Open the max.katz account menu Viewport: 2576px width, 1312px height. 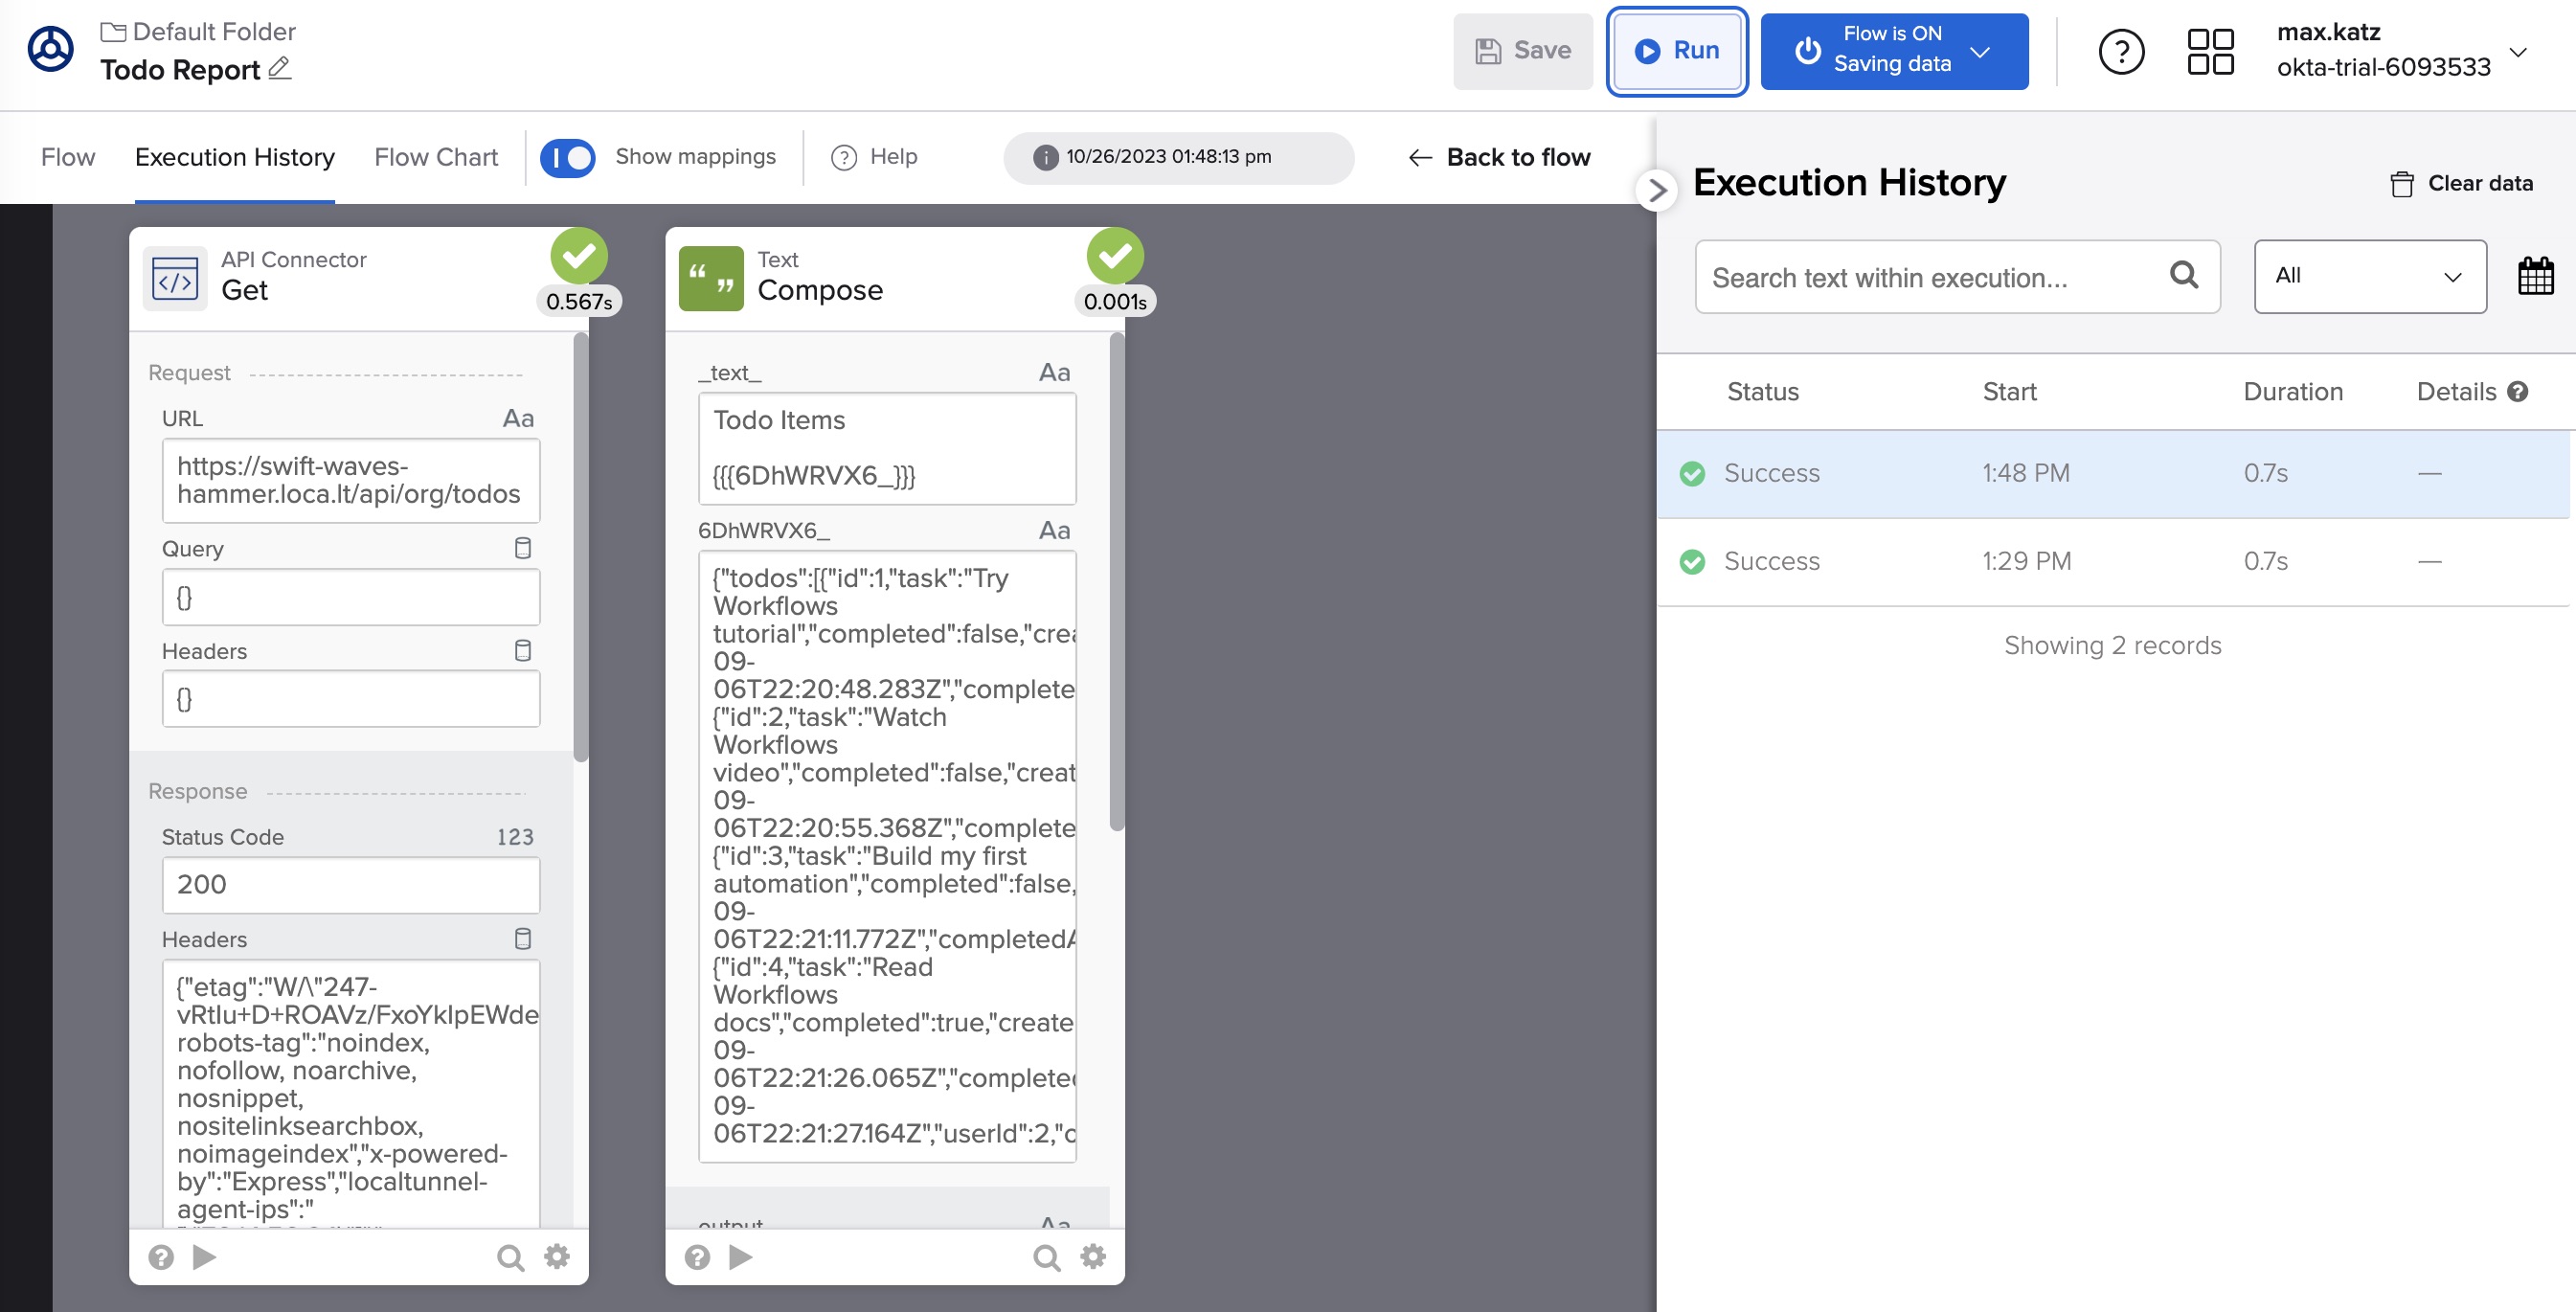2518,51
